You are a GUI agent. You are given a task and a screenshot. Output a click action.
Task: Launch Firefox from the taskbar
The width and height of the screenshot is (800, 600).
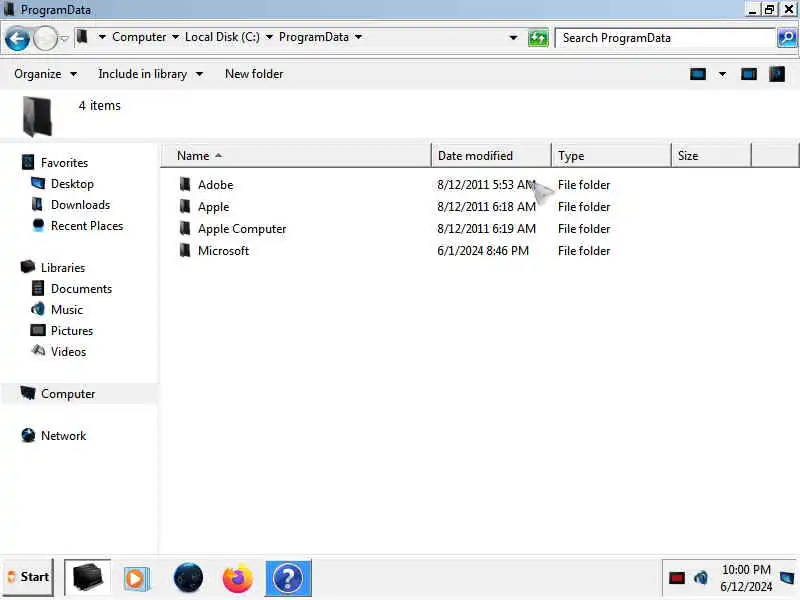coord(238,578)
